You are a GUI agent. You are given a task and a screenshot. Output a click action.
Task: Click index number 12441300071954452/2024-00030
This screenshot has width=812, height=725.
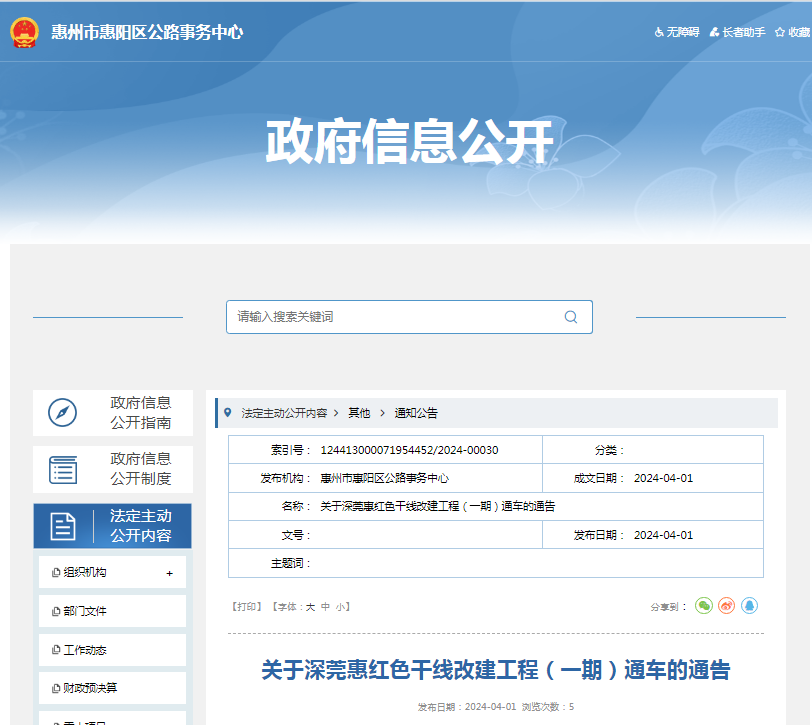409,450
